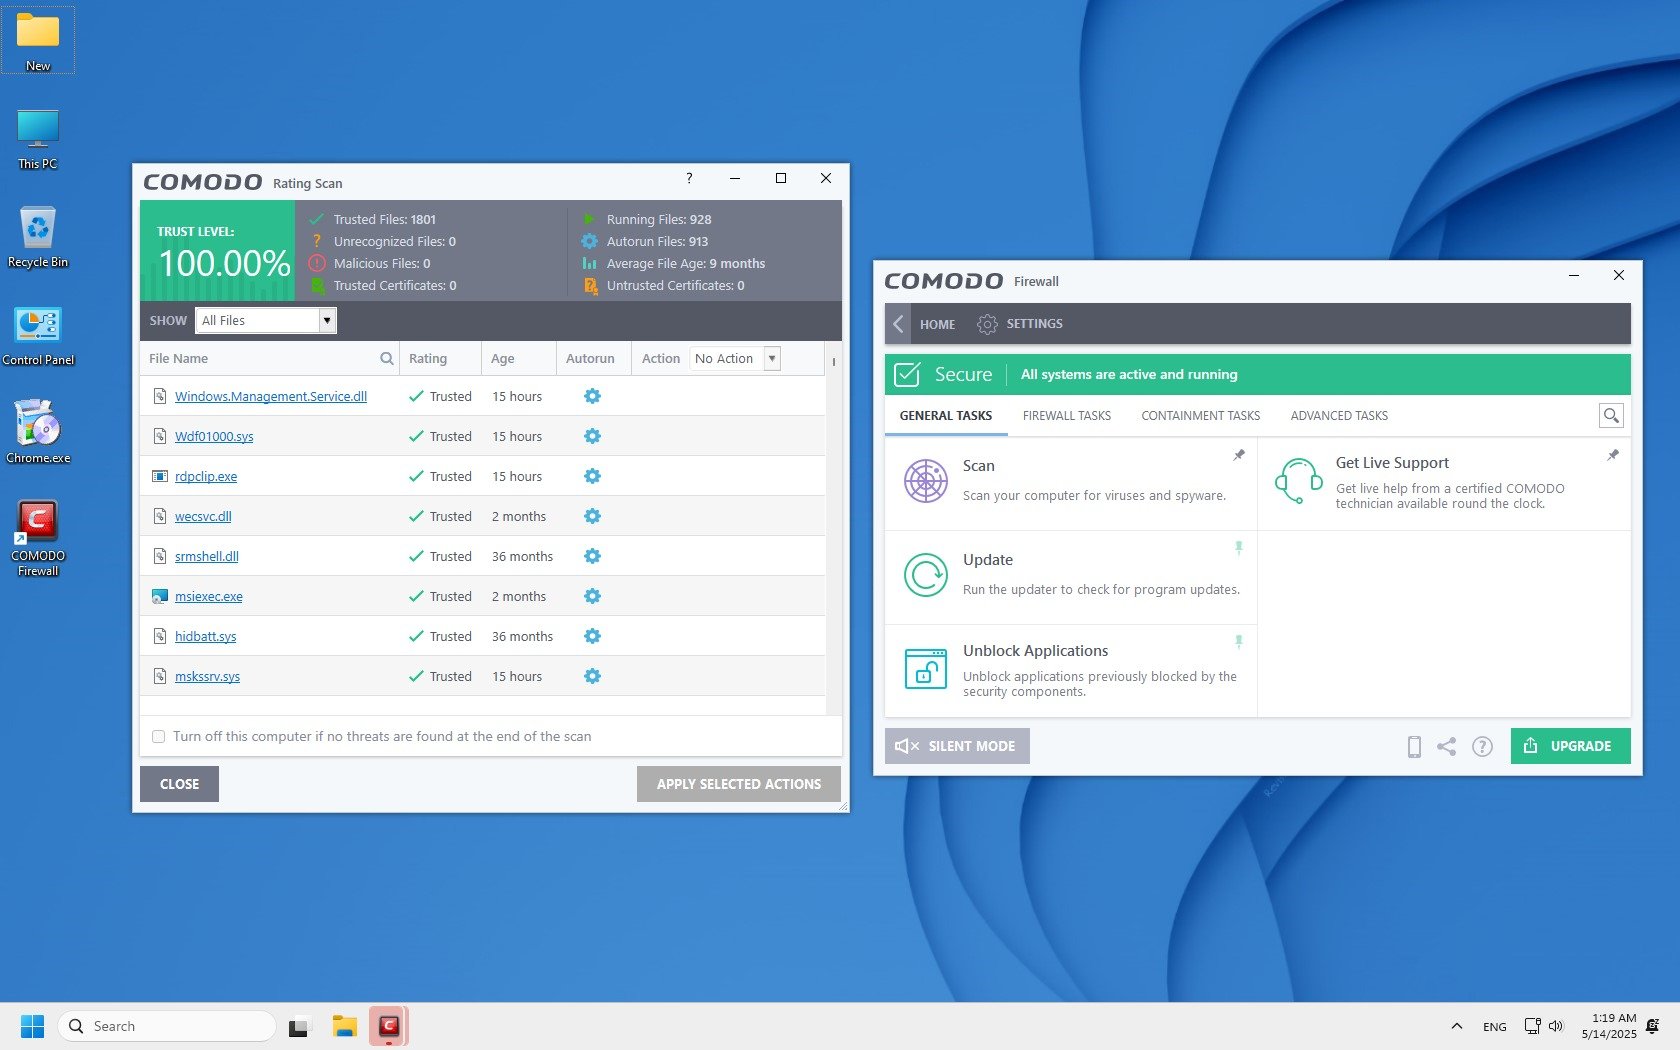Toggle Silent Mode in Firewall
This screenshot has width=1680, height=1050.
[957, 746]
